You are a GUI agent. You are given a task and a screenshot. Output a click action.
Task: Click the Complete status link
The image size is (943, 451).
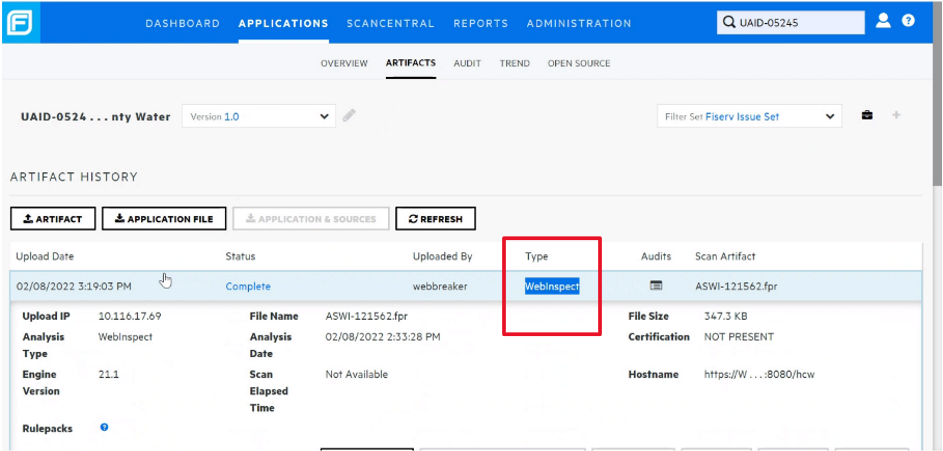(248, 286)
